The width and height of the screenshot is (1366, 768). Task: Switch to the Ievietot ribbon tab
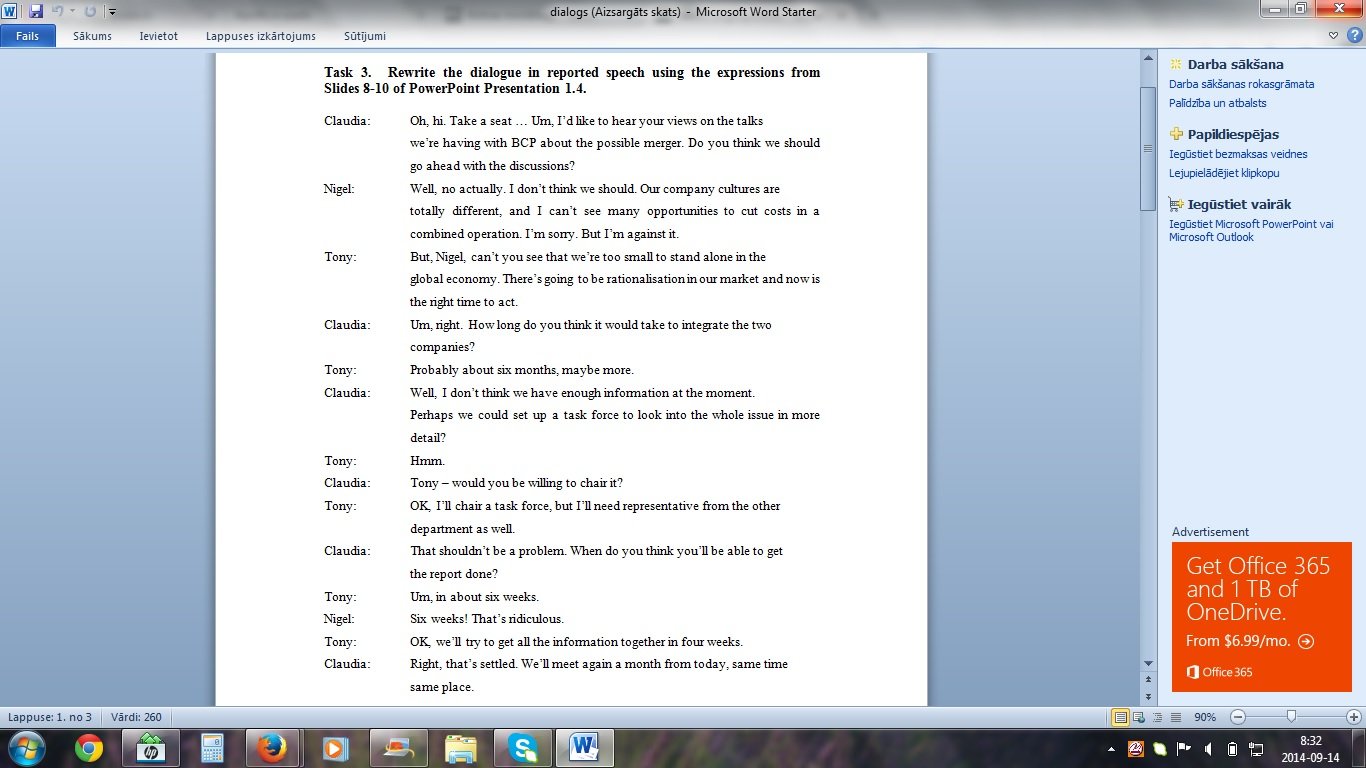click(x=158, y=36)
